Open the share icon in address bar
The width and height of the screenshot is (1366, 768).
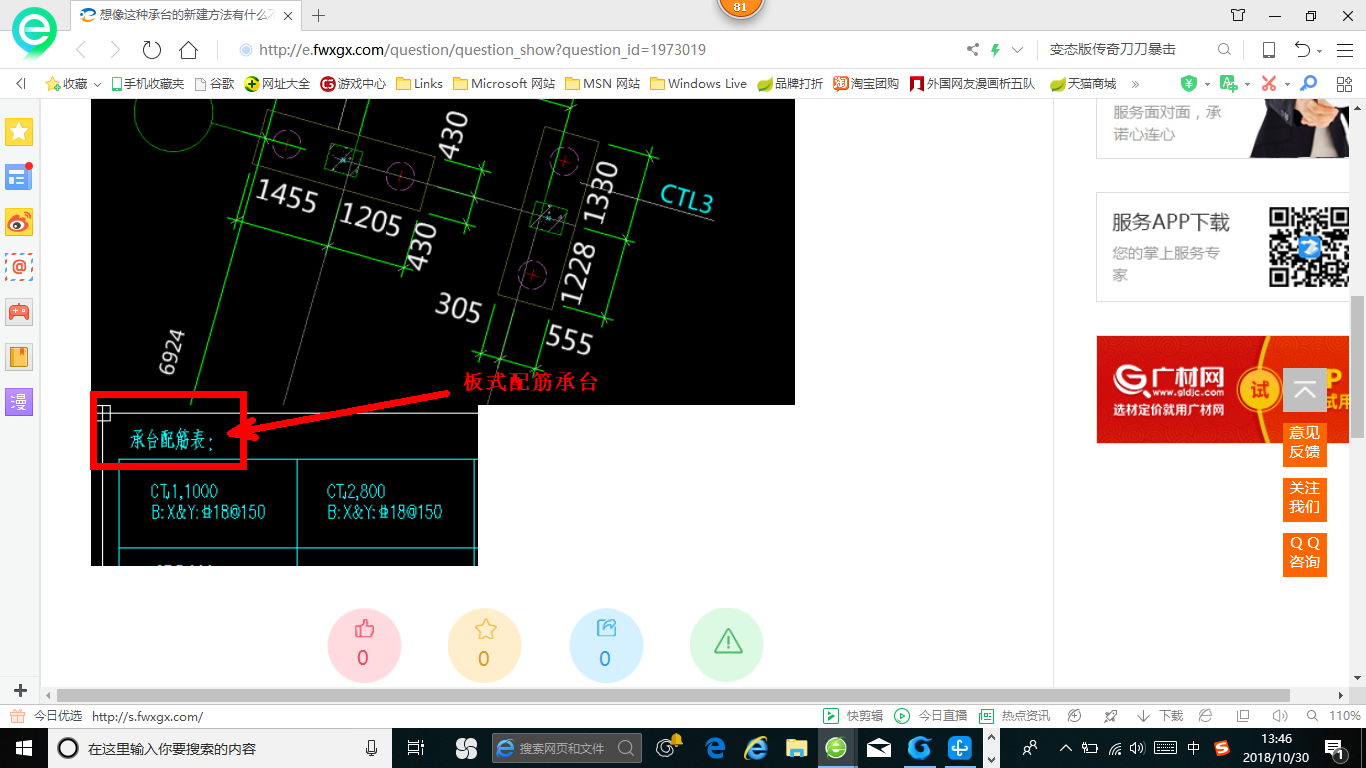click(x=973, y=50)
